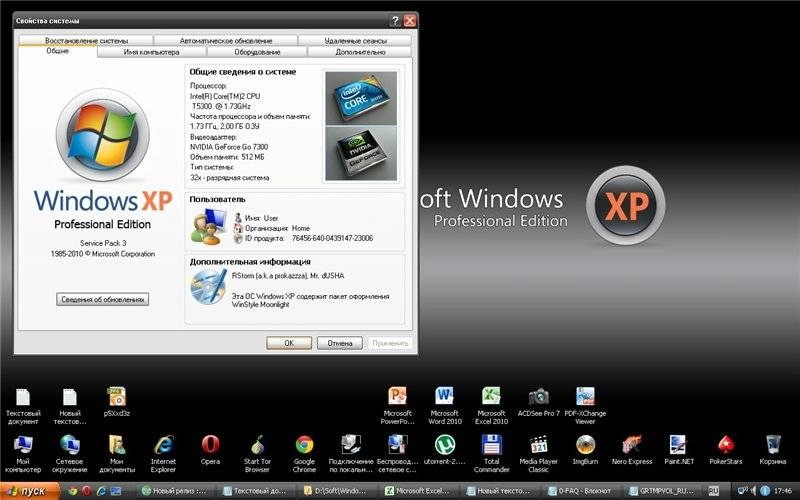Launch Paint.NET desktop shortcut
The image size is (800, 500).
pos(679,449)
